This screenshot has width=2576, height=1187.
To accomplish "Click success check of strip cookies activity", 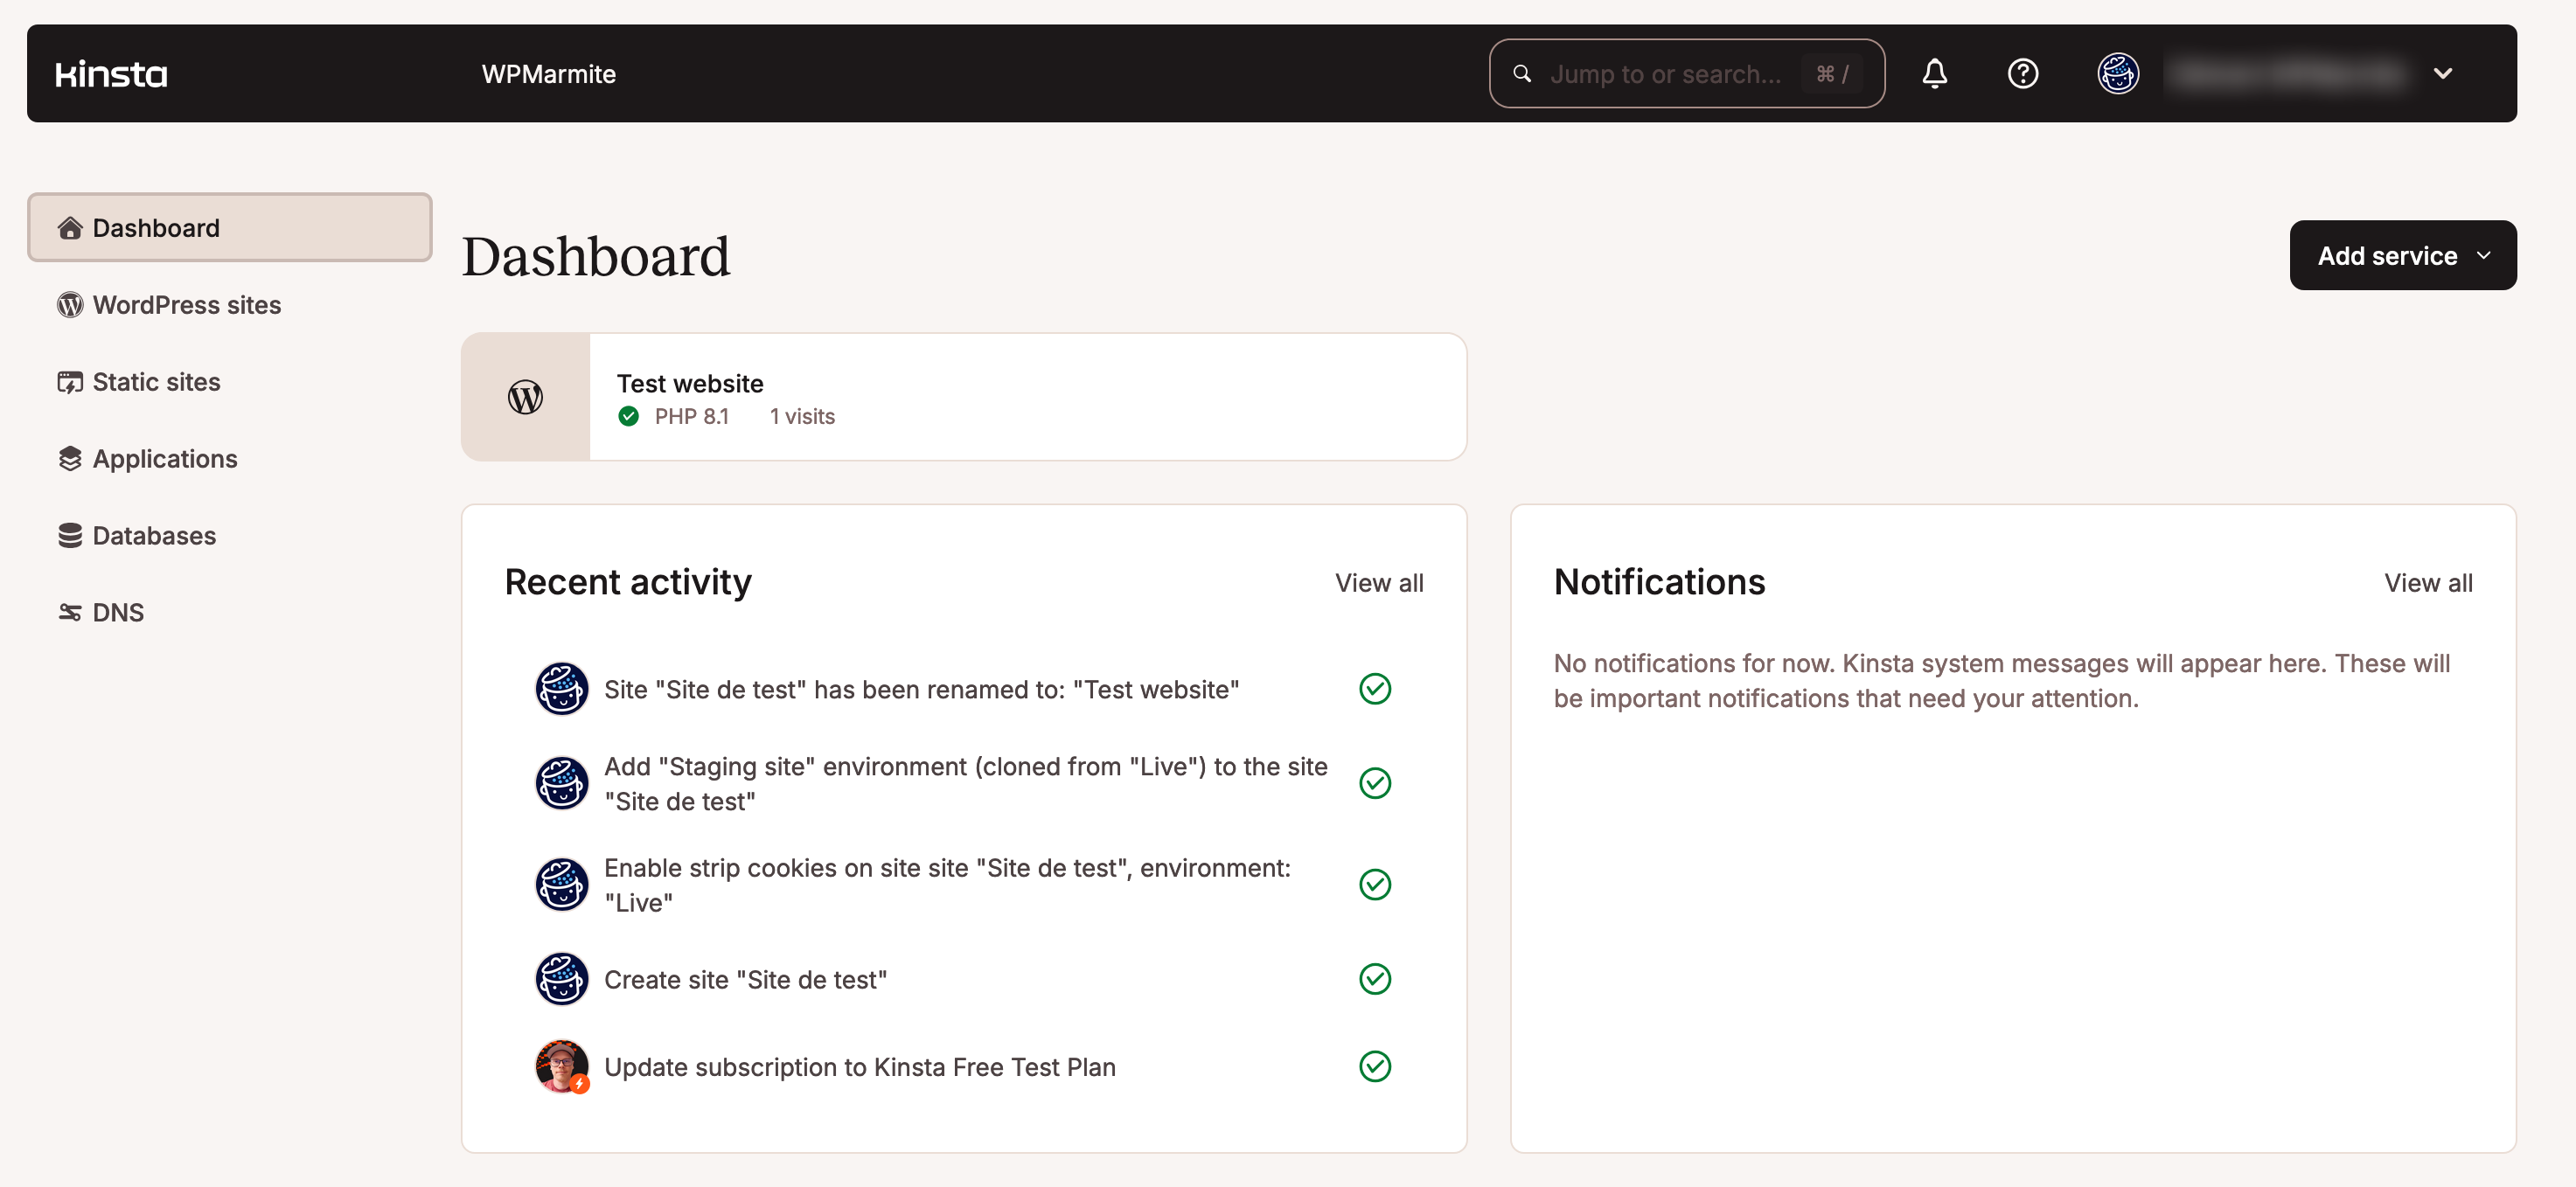I will (x=1375, y=885).
